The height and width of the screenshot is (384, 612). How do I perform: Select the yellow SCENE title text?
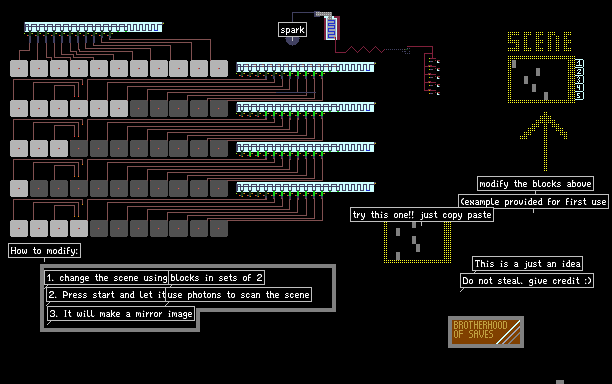540,41
